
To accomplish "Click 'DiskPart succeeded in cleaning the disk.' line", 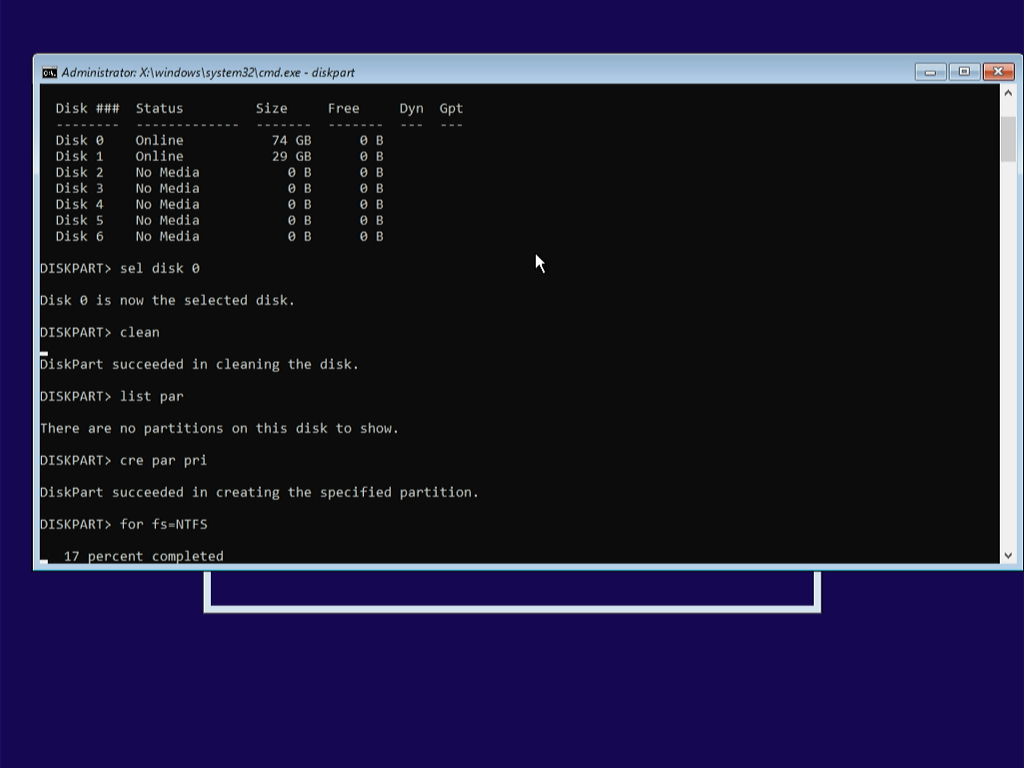I will pyautogui.click(x=199, y=364).
